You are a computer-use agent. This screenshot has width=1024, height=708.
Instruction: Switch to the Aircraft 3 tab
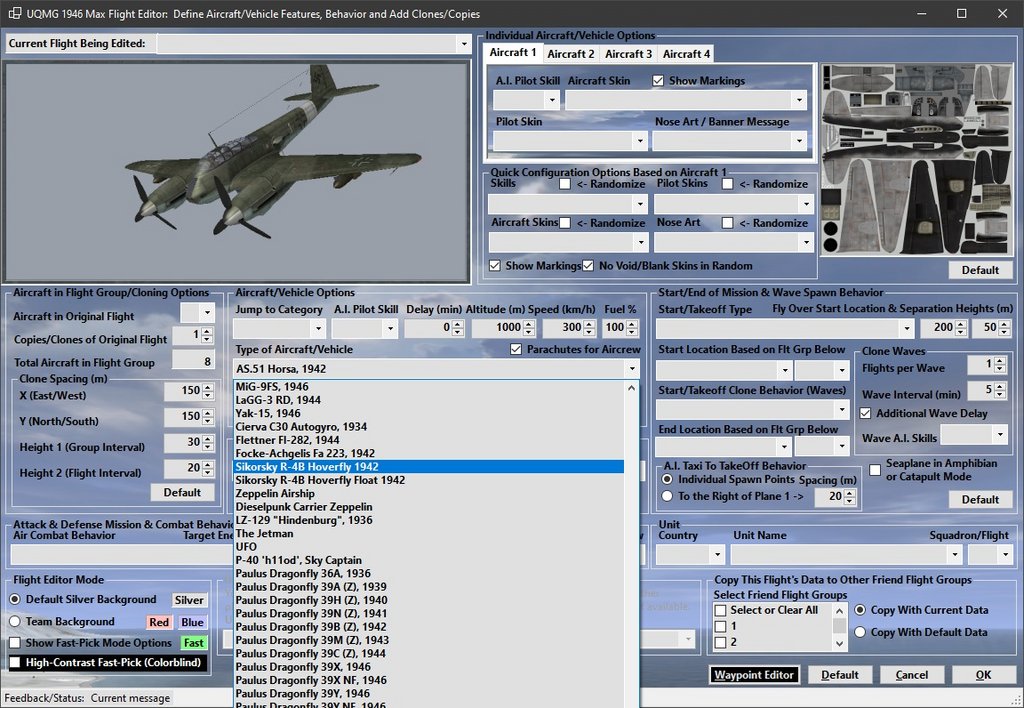628,54
